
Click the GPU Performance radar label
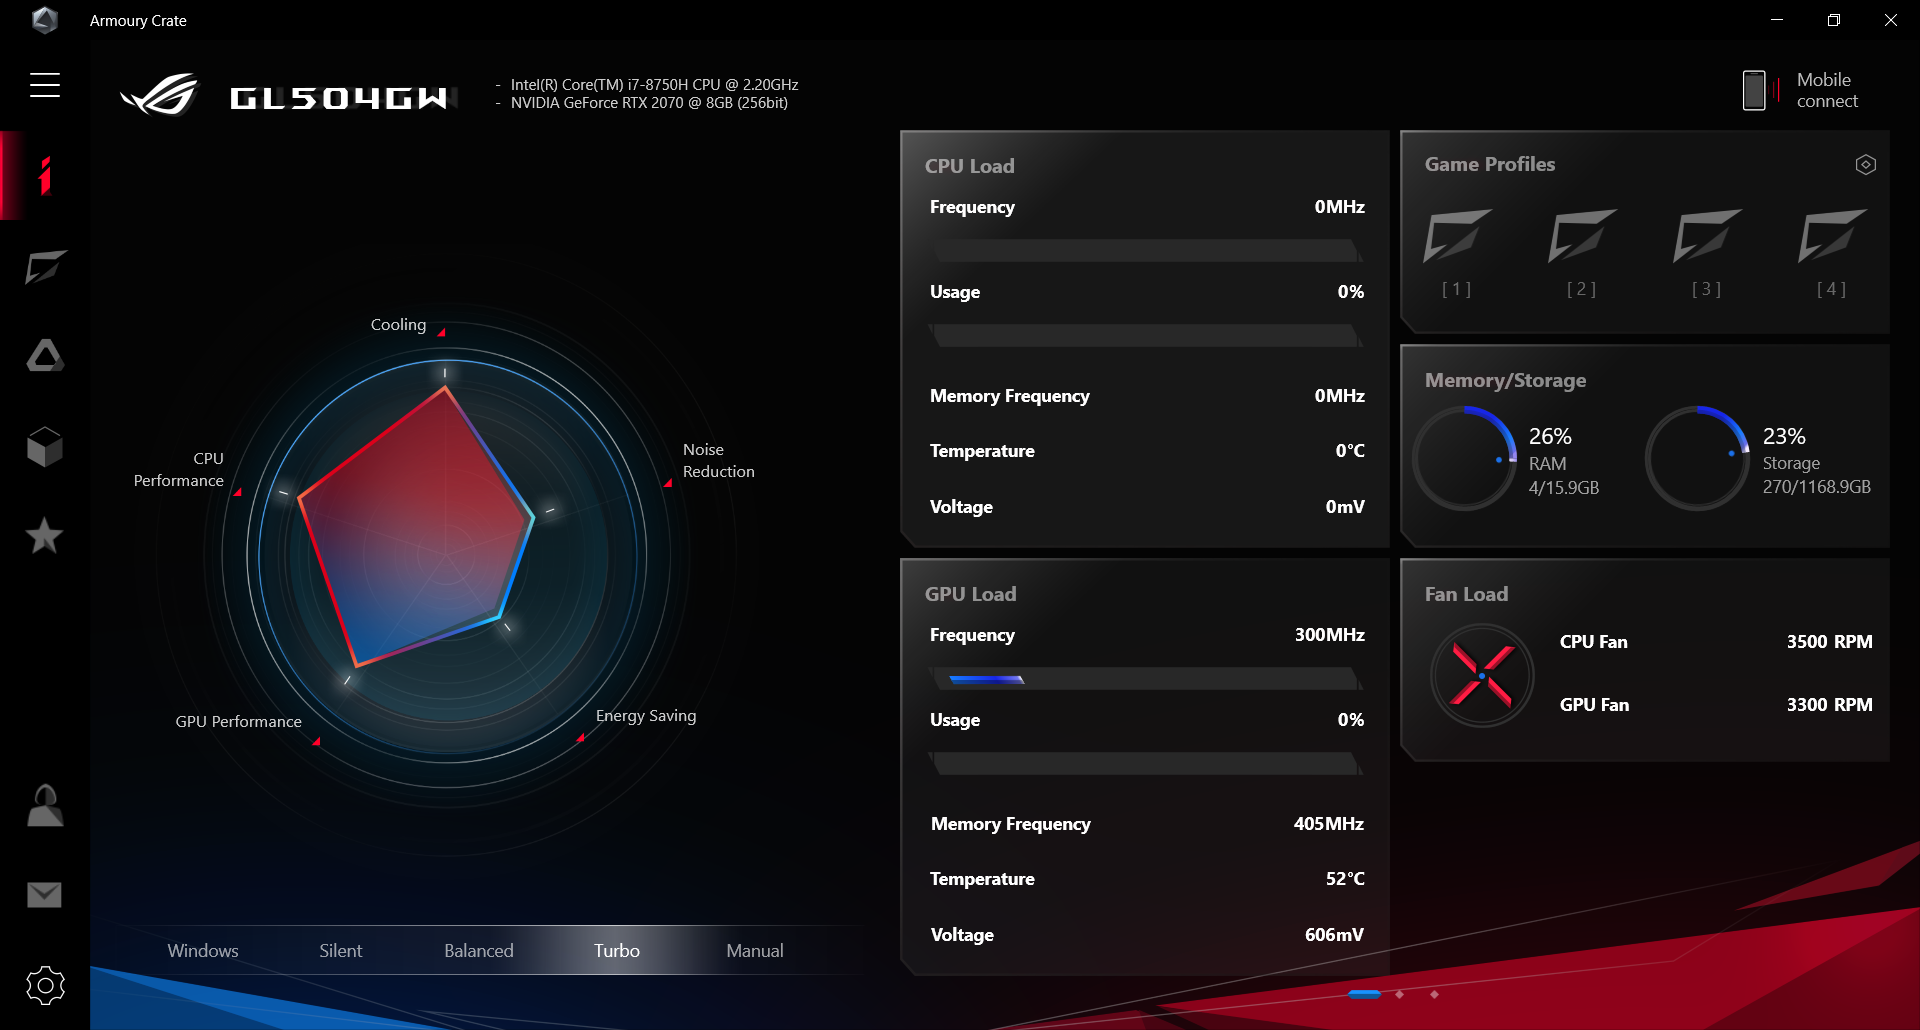(238, 721)
